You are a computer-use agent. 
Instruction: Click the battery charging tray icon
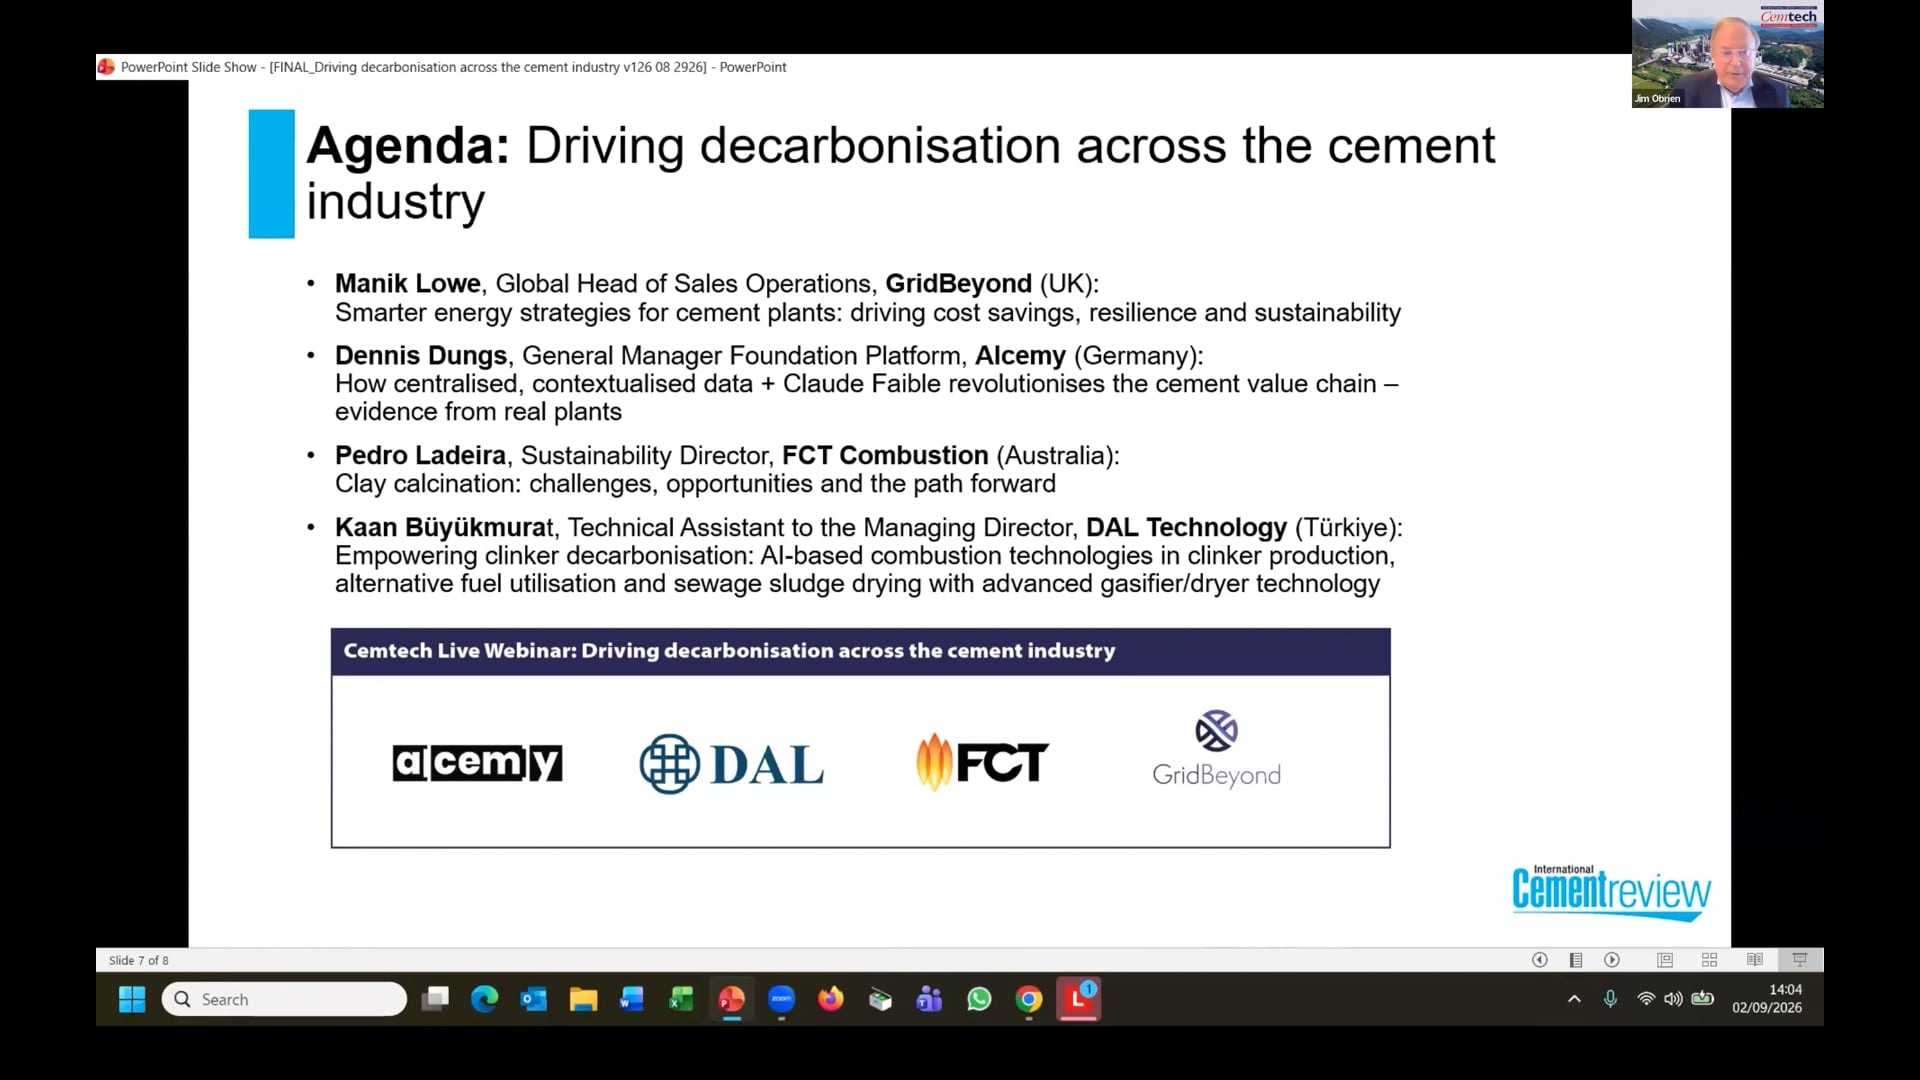click(1703, 999)
